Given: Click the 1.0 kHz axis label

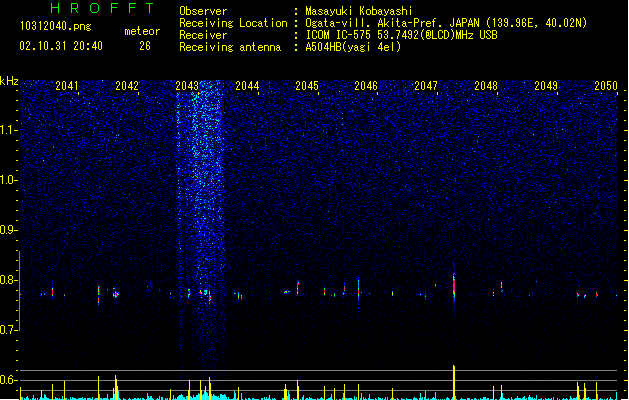Looking at the screenshot, I should pos(9,180).
